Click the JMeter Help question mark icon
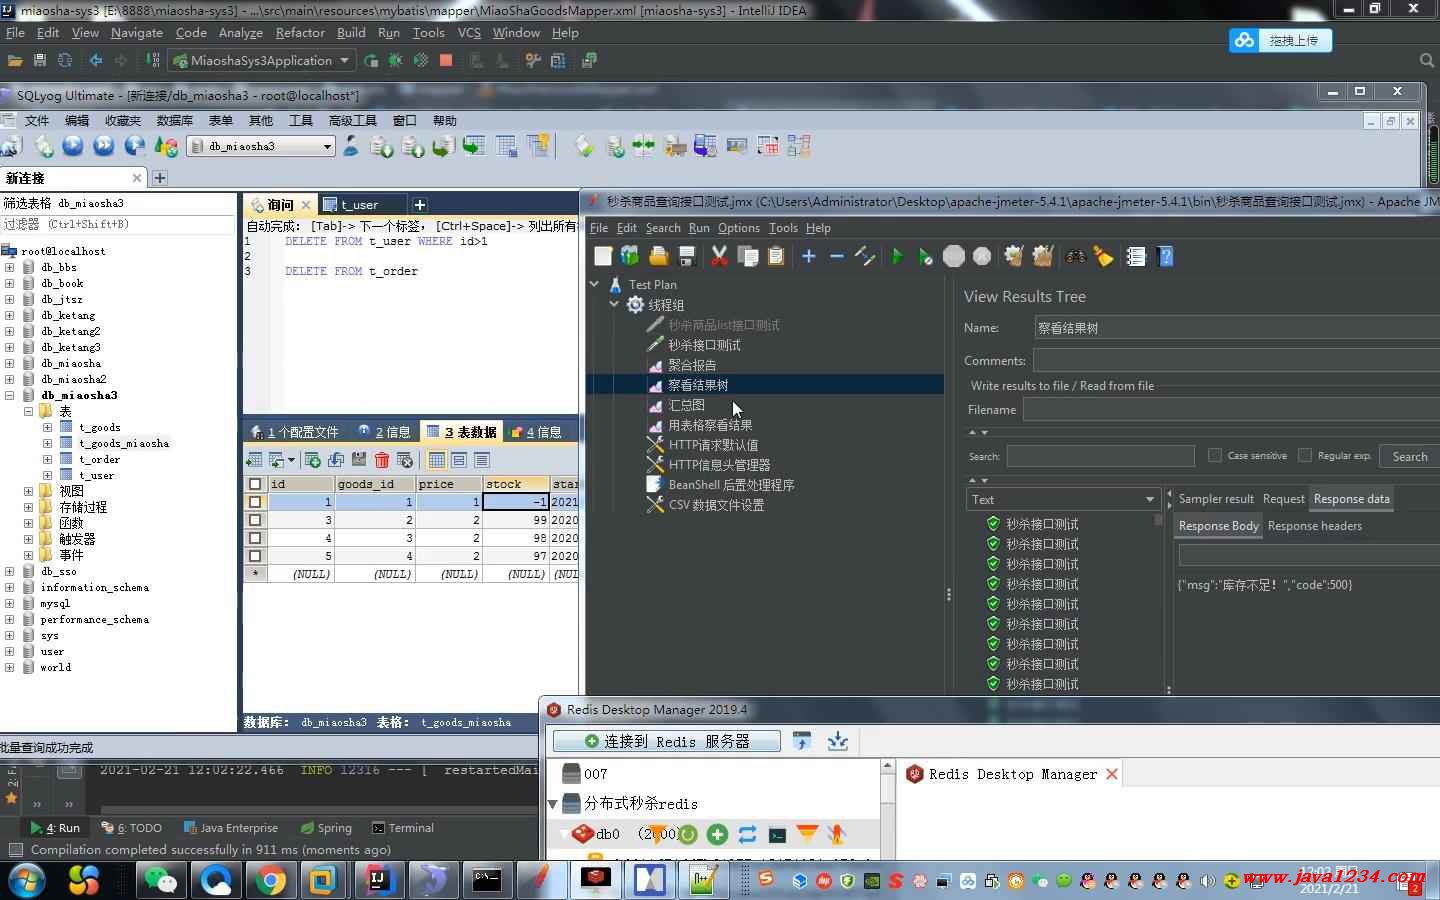The height and width of the screenshot is (900, 1440). click(1165, 257)
